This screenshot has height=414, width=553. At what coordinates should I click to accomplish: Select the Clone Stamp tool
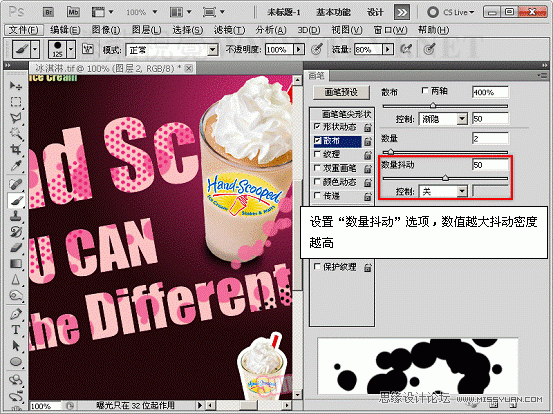pos(16,216)
